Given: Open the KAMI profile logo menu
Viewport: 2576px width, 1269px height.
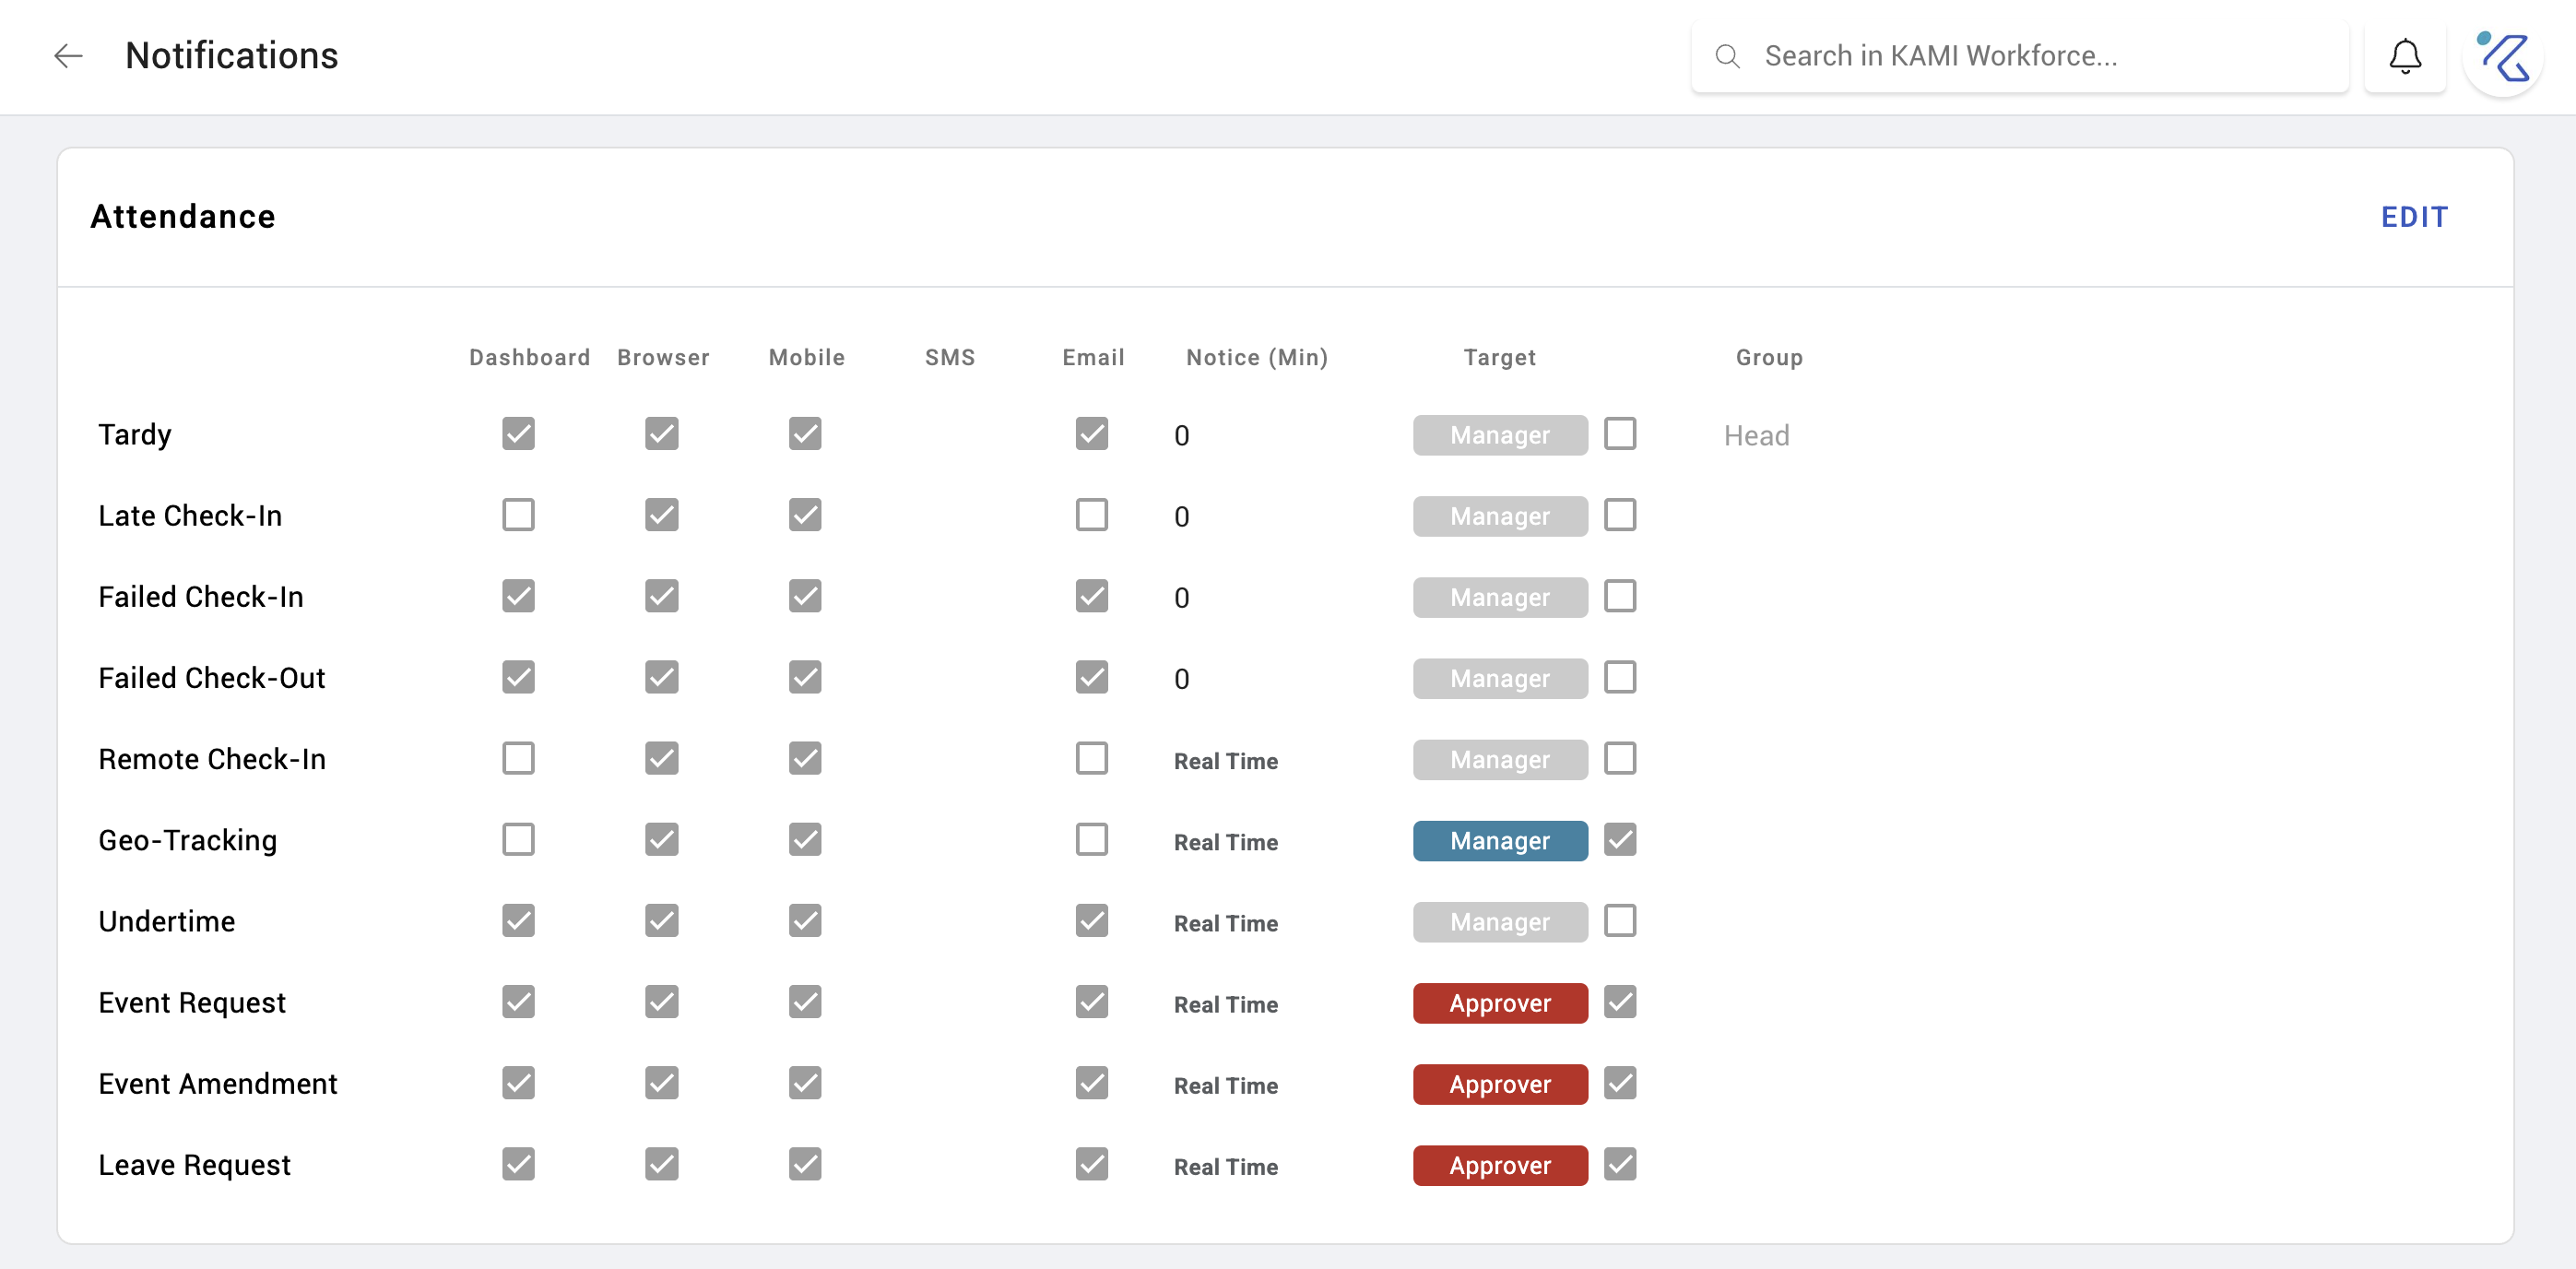Looking at the screenshot, I should pos(2503,57).
